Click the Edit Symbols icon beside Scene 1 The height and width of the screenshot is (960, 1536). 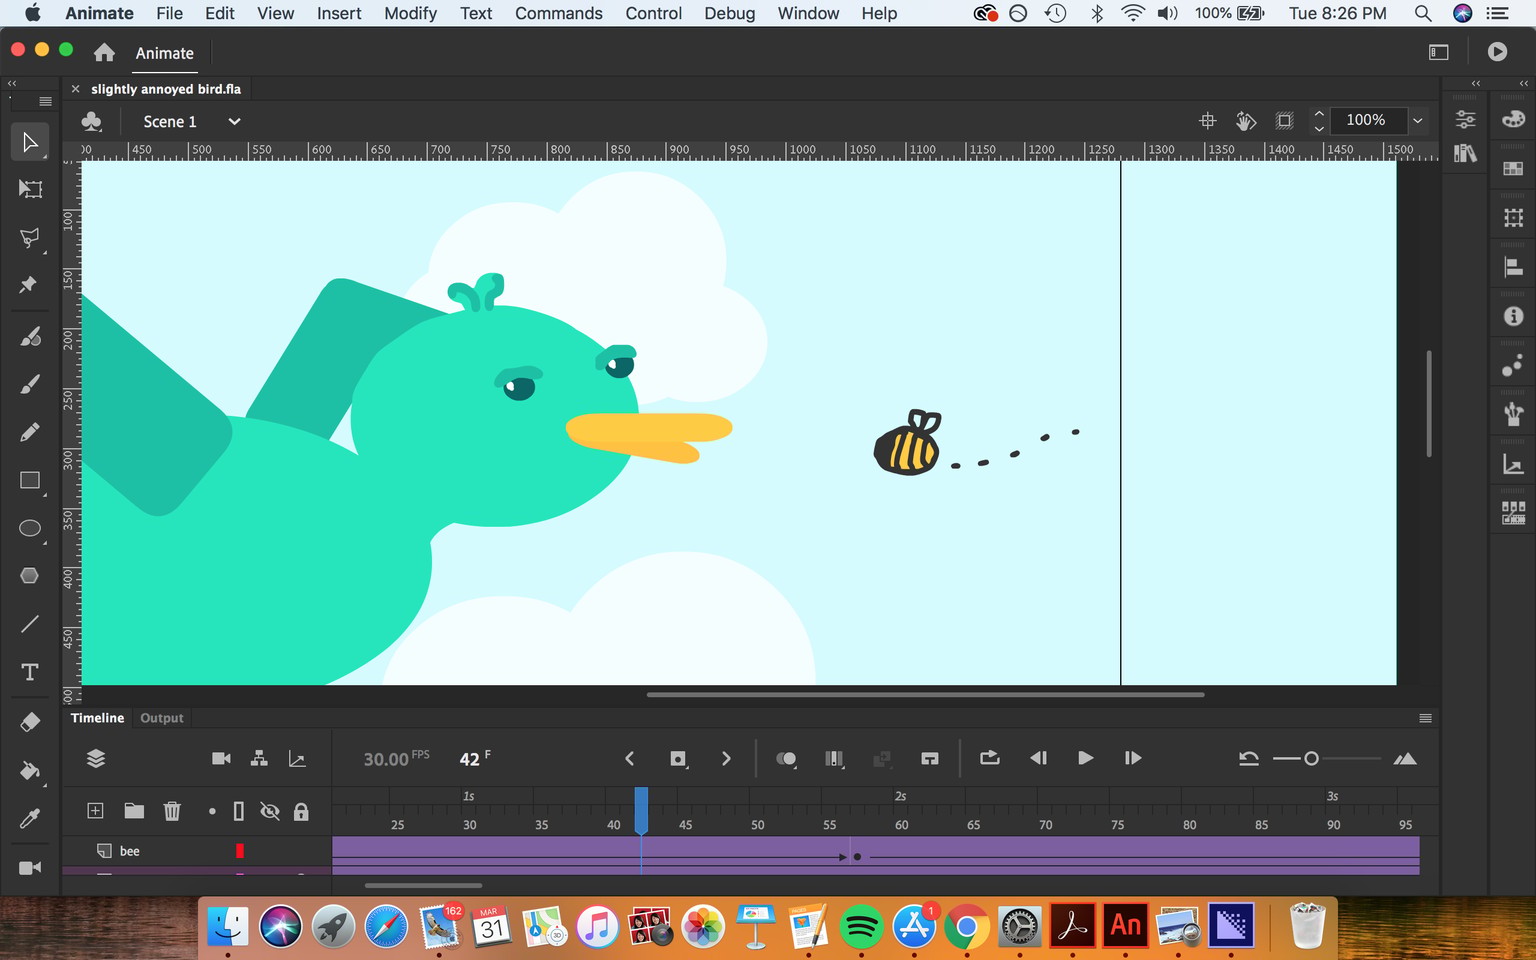click(92, 121)
